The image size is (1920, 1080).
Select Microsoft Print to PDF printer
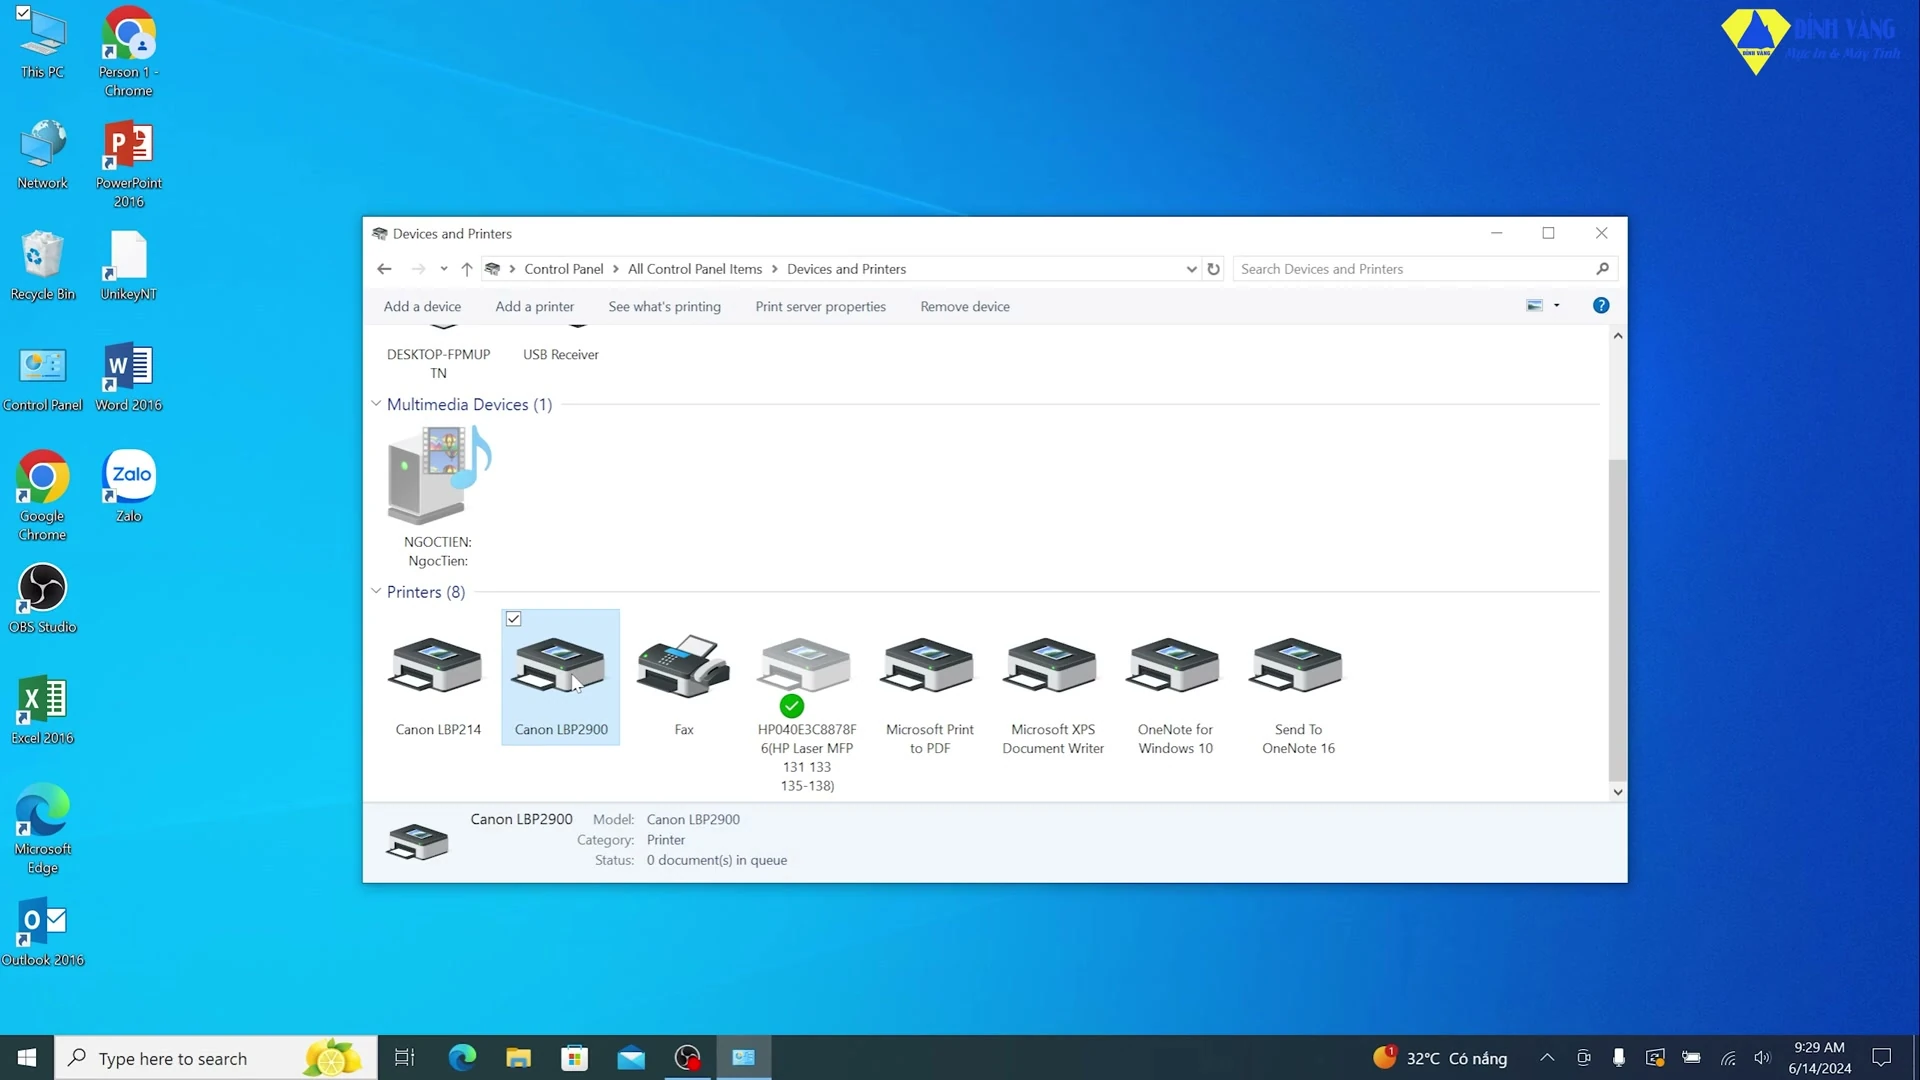(929, 667)
